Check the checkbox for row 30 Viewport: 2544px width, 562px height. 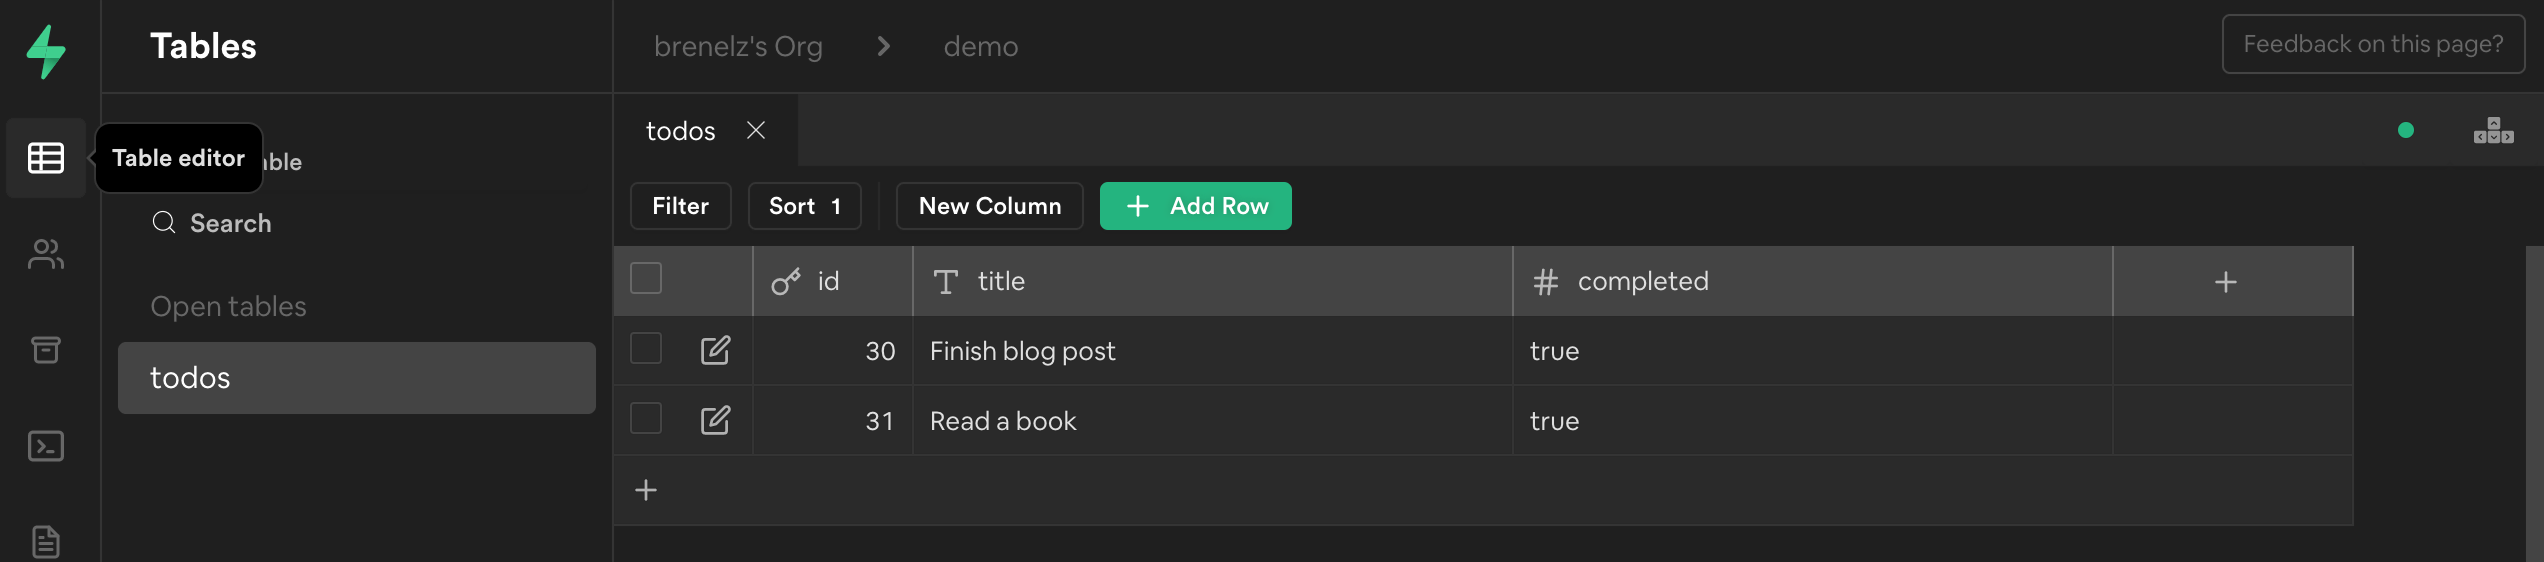click(646, 348)
